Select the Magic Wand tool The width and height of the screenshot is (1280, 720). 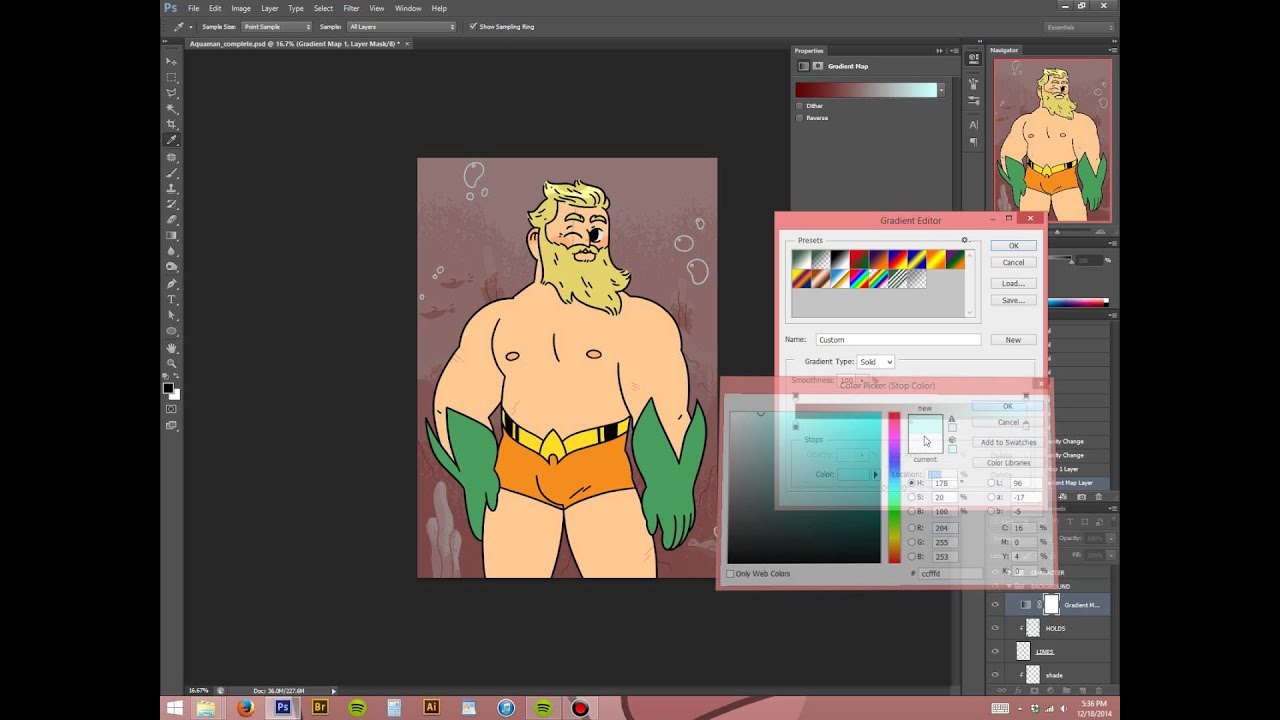click(x=171, y=108)
